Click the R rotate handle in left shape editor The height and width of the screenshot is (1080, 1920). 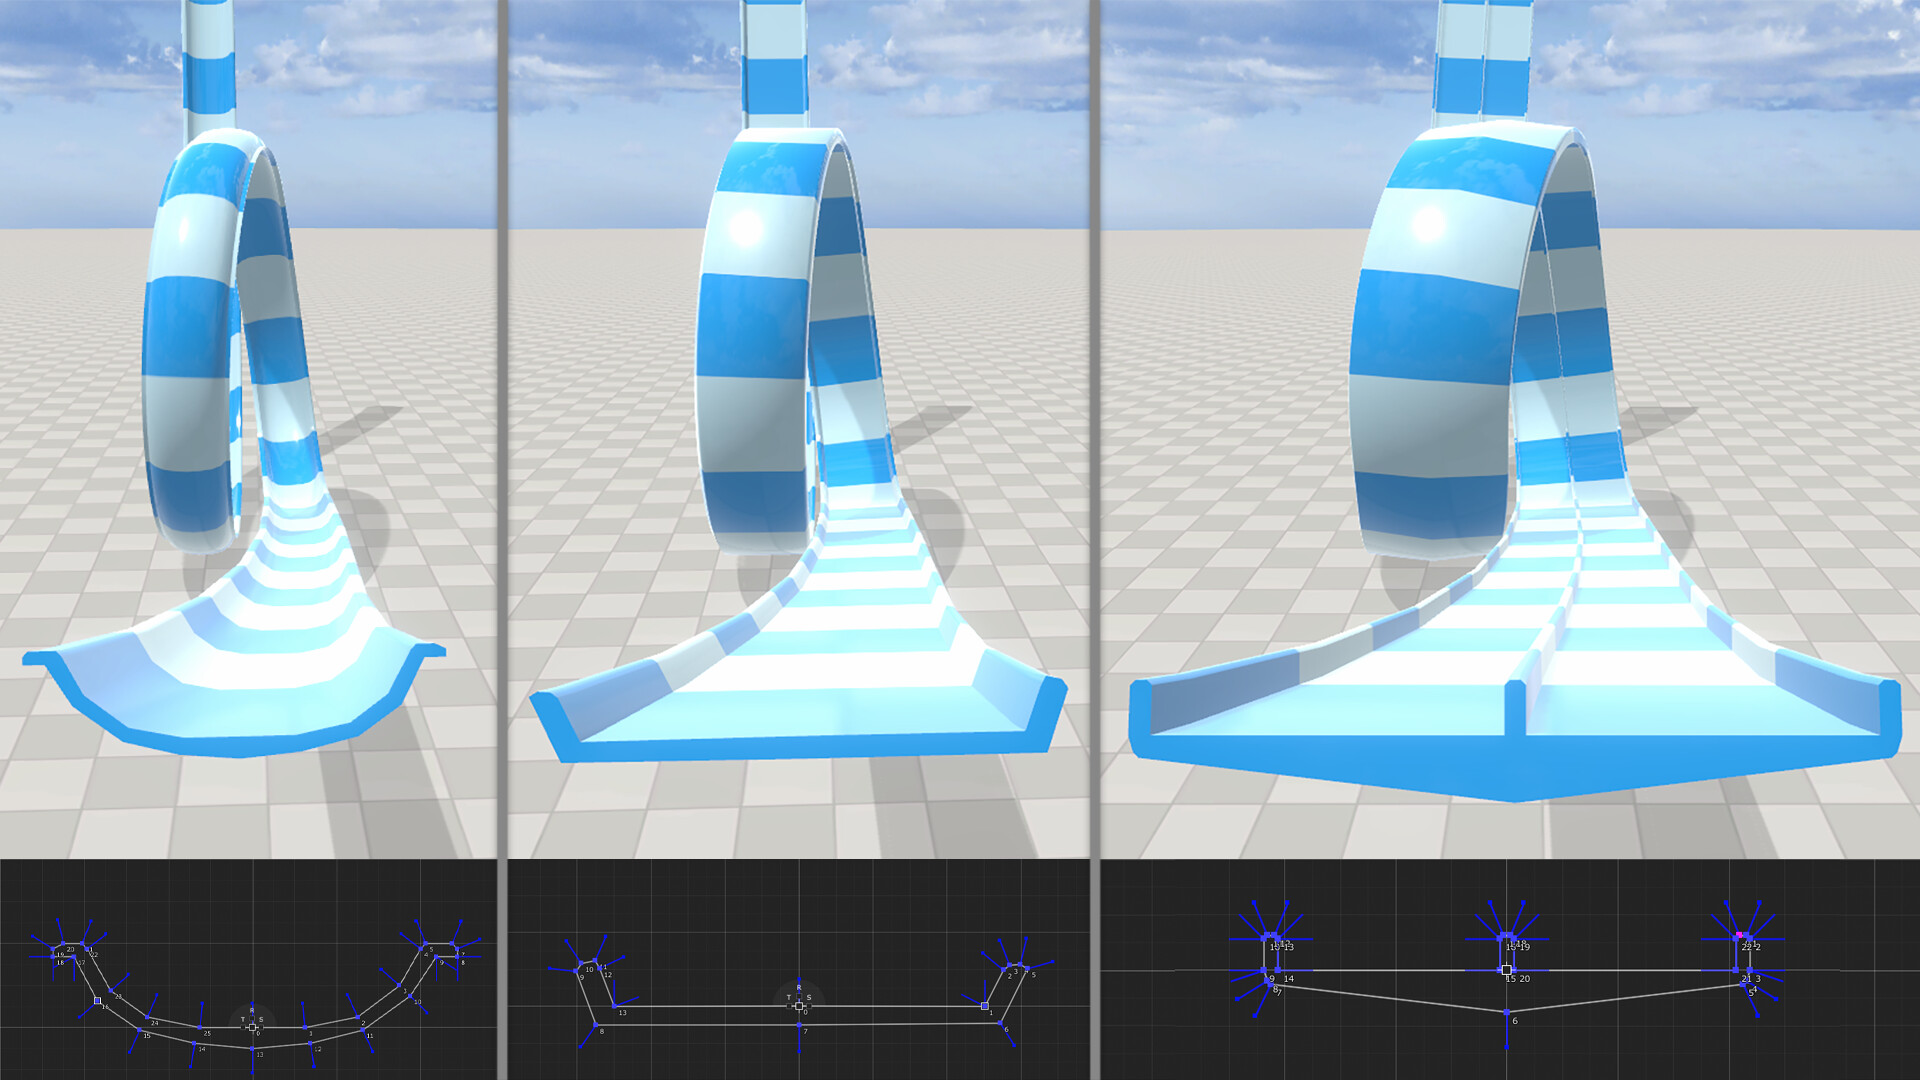tap(252, 1018)
